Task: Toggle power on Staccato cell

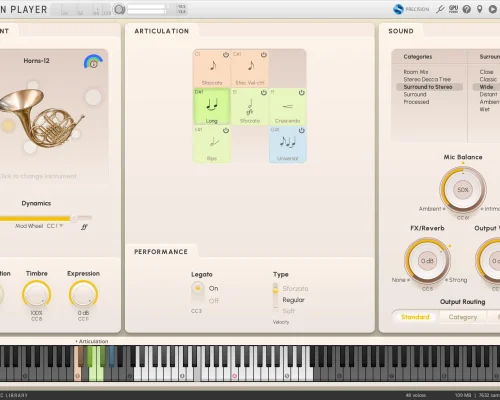Action: (226, 55)
